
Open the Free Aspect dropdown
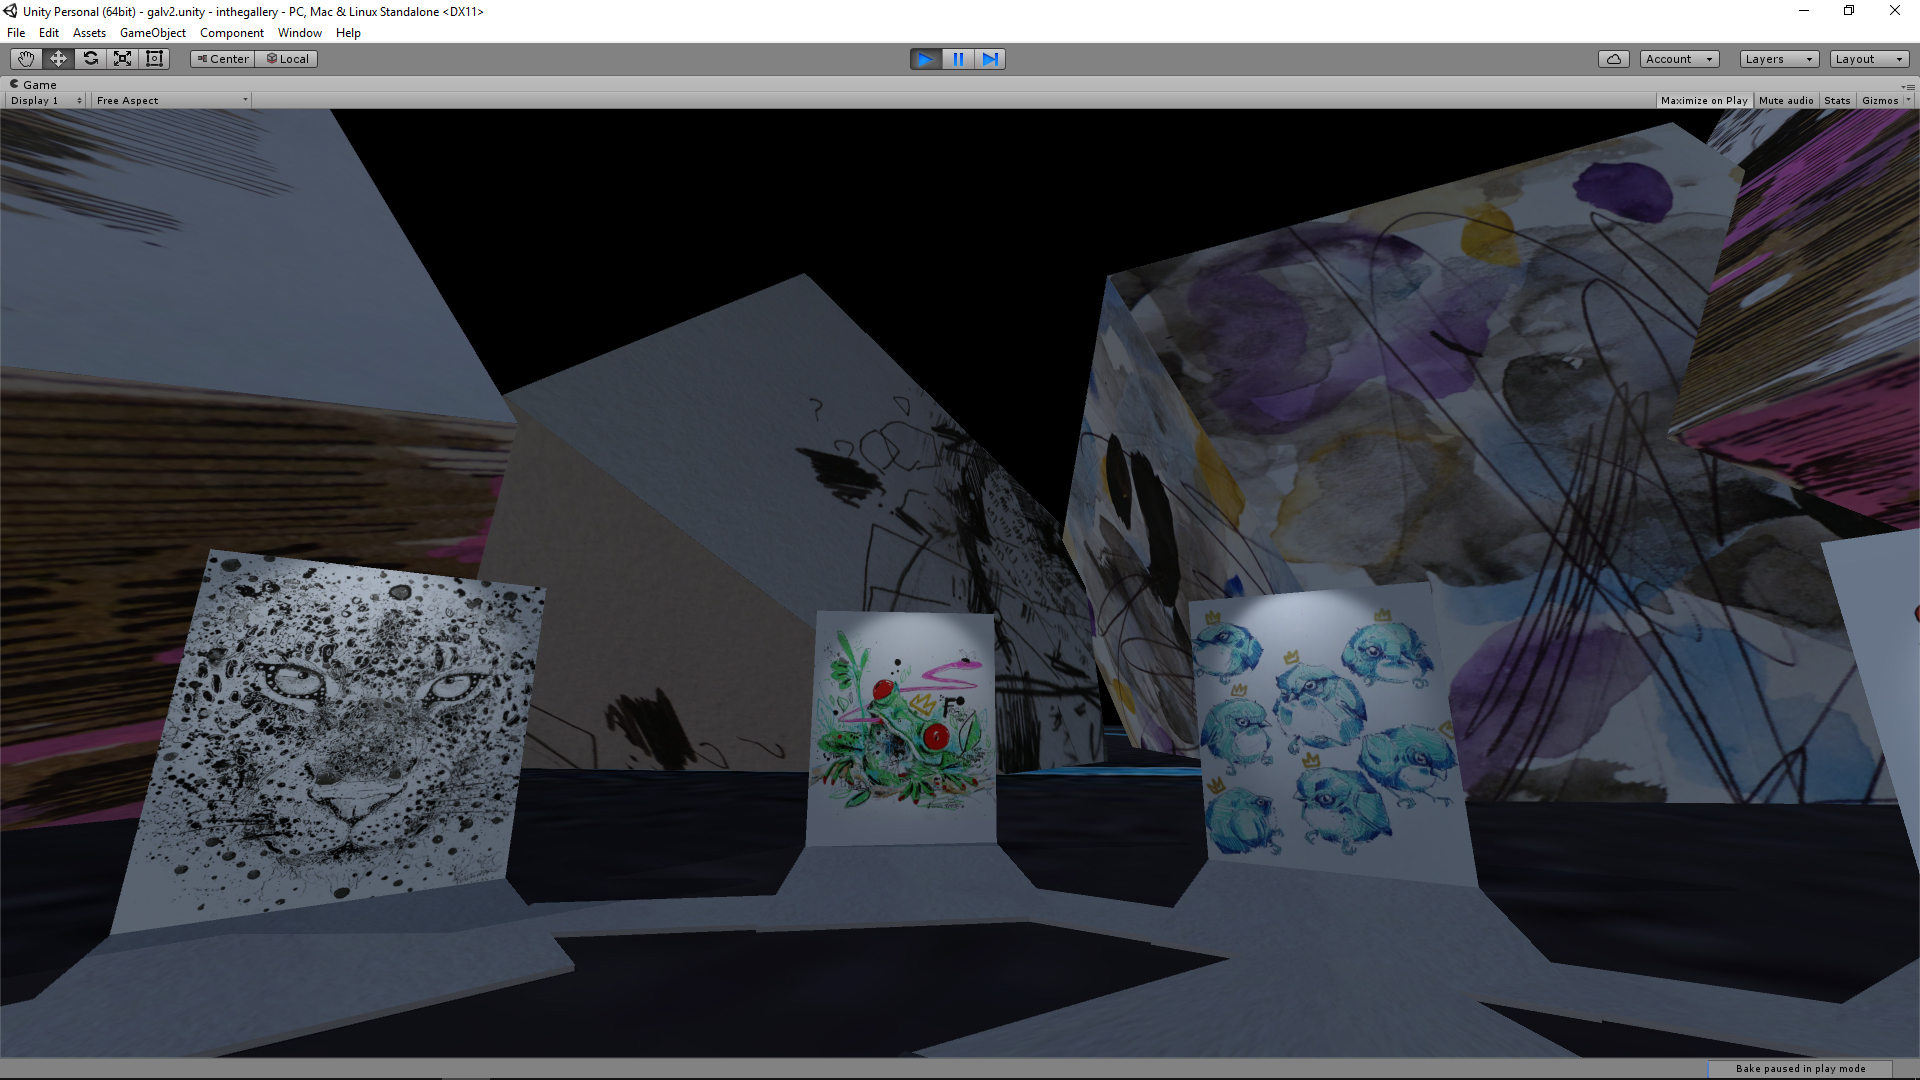point(172,101)
